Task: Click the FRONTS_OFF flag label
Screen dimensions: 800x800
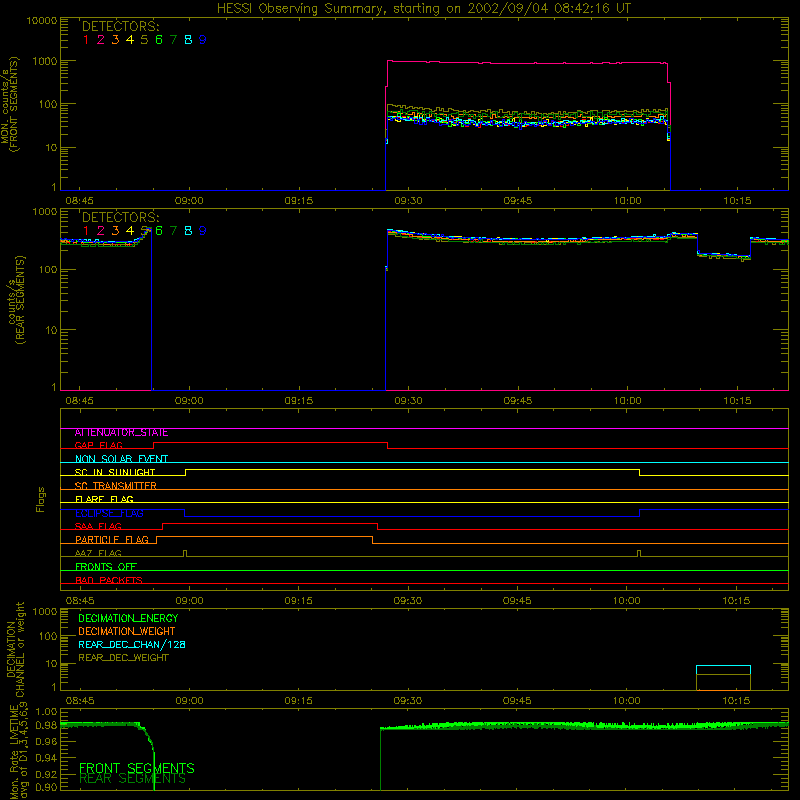Action: 106,567
